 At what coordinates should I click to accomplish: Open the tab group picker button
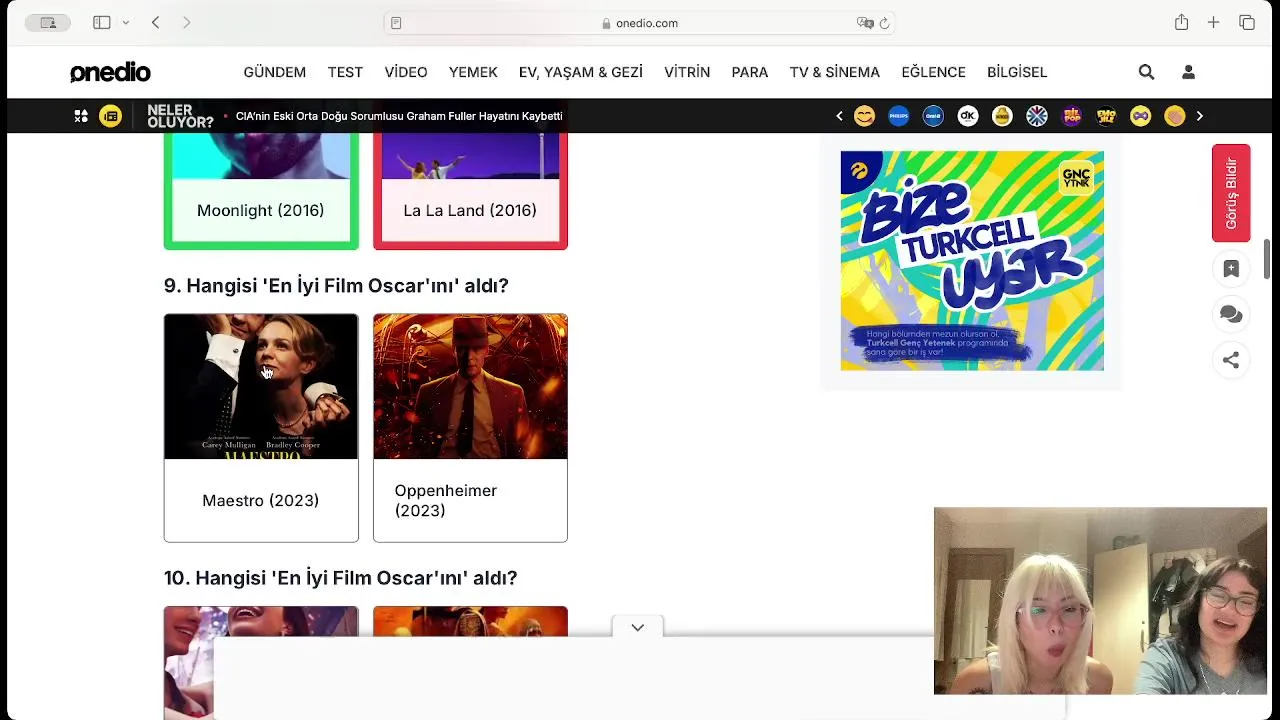[48, 22]
